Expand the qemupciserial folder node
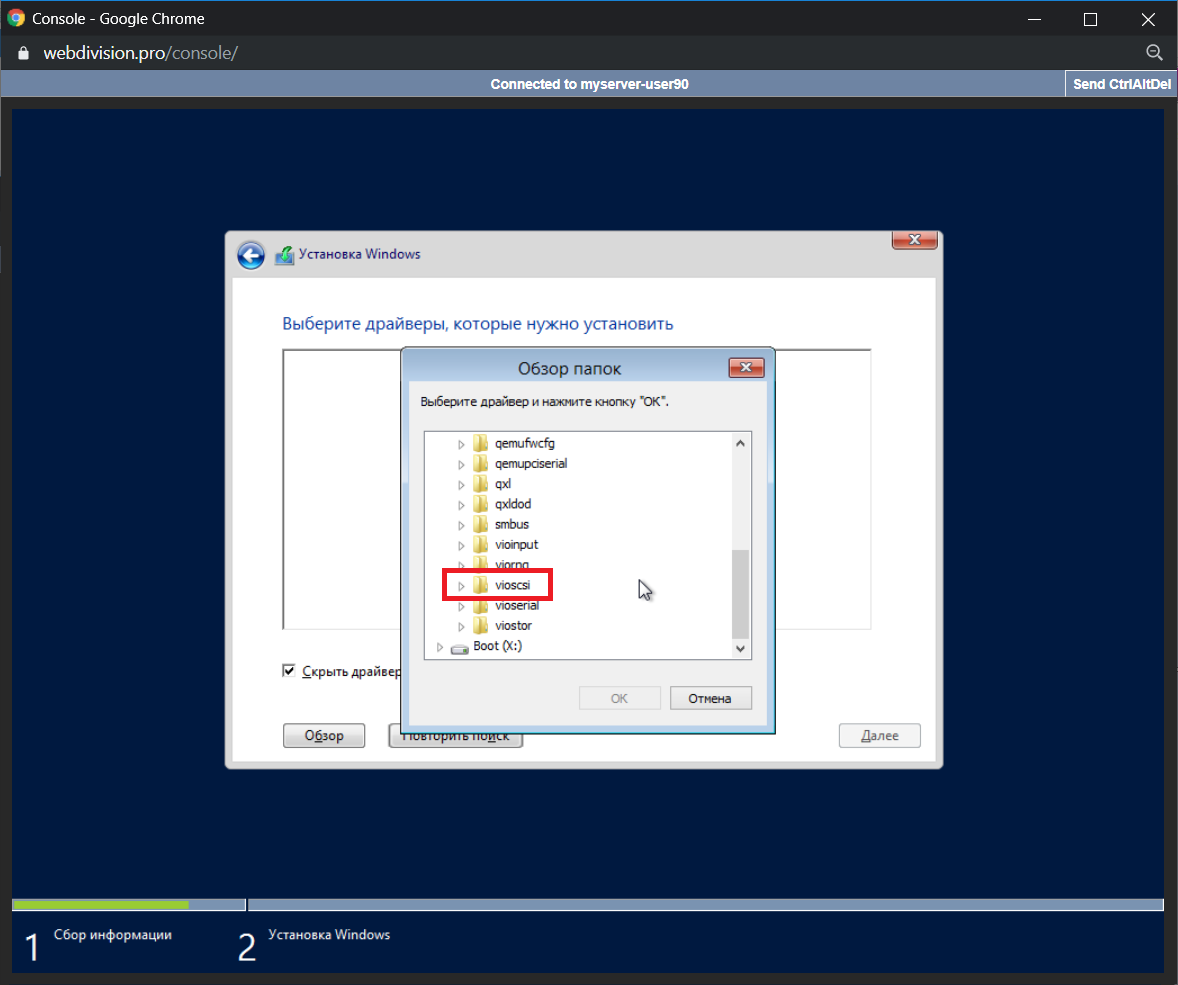The width and height of the screenshot is (1178, 985). tap(461, 464)
